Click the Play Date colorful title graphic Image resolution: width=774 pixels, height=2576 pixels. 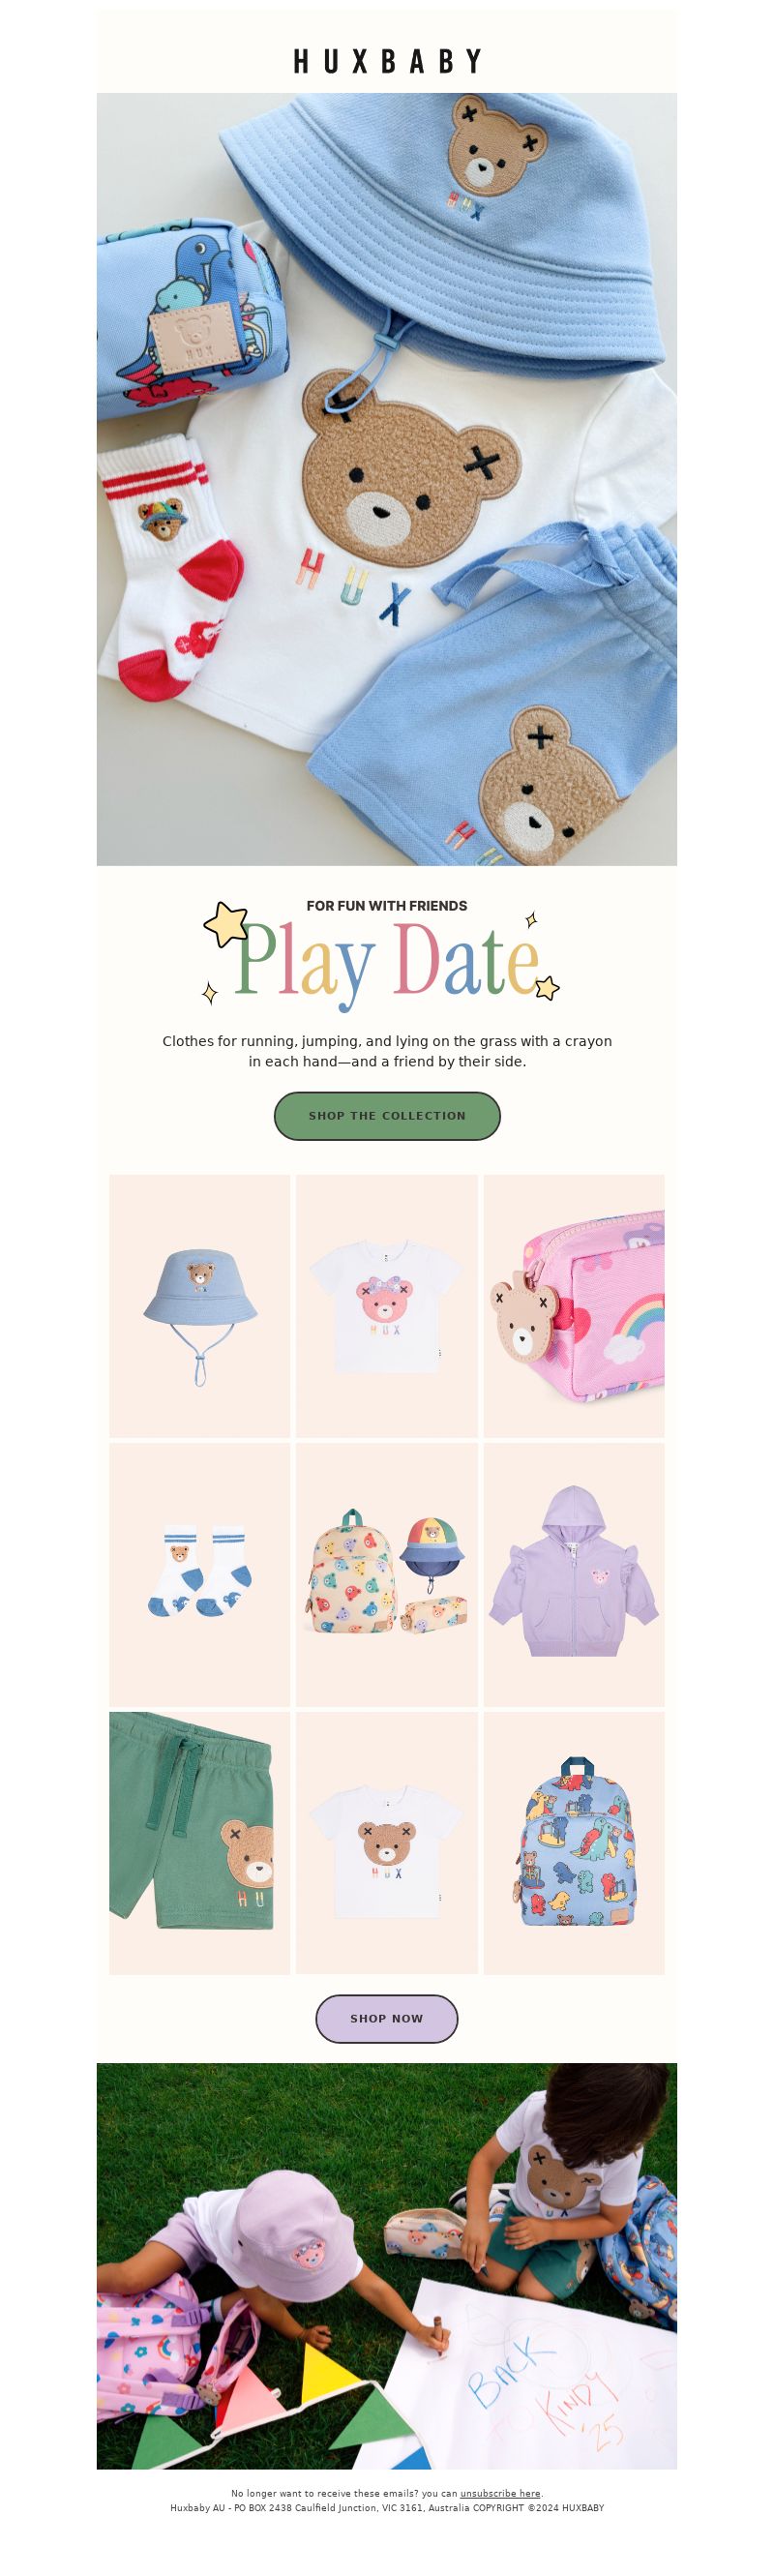(387, 961)
